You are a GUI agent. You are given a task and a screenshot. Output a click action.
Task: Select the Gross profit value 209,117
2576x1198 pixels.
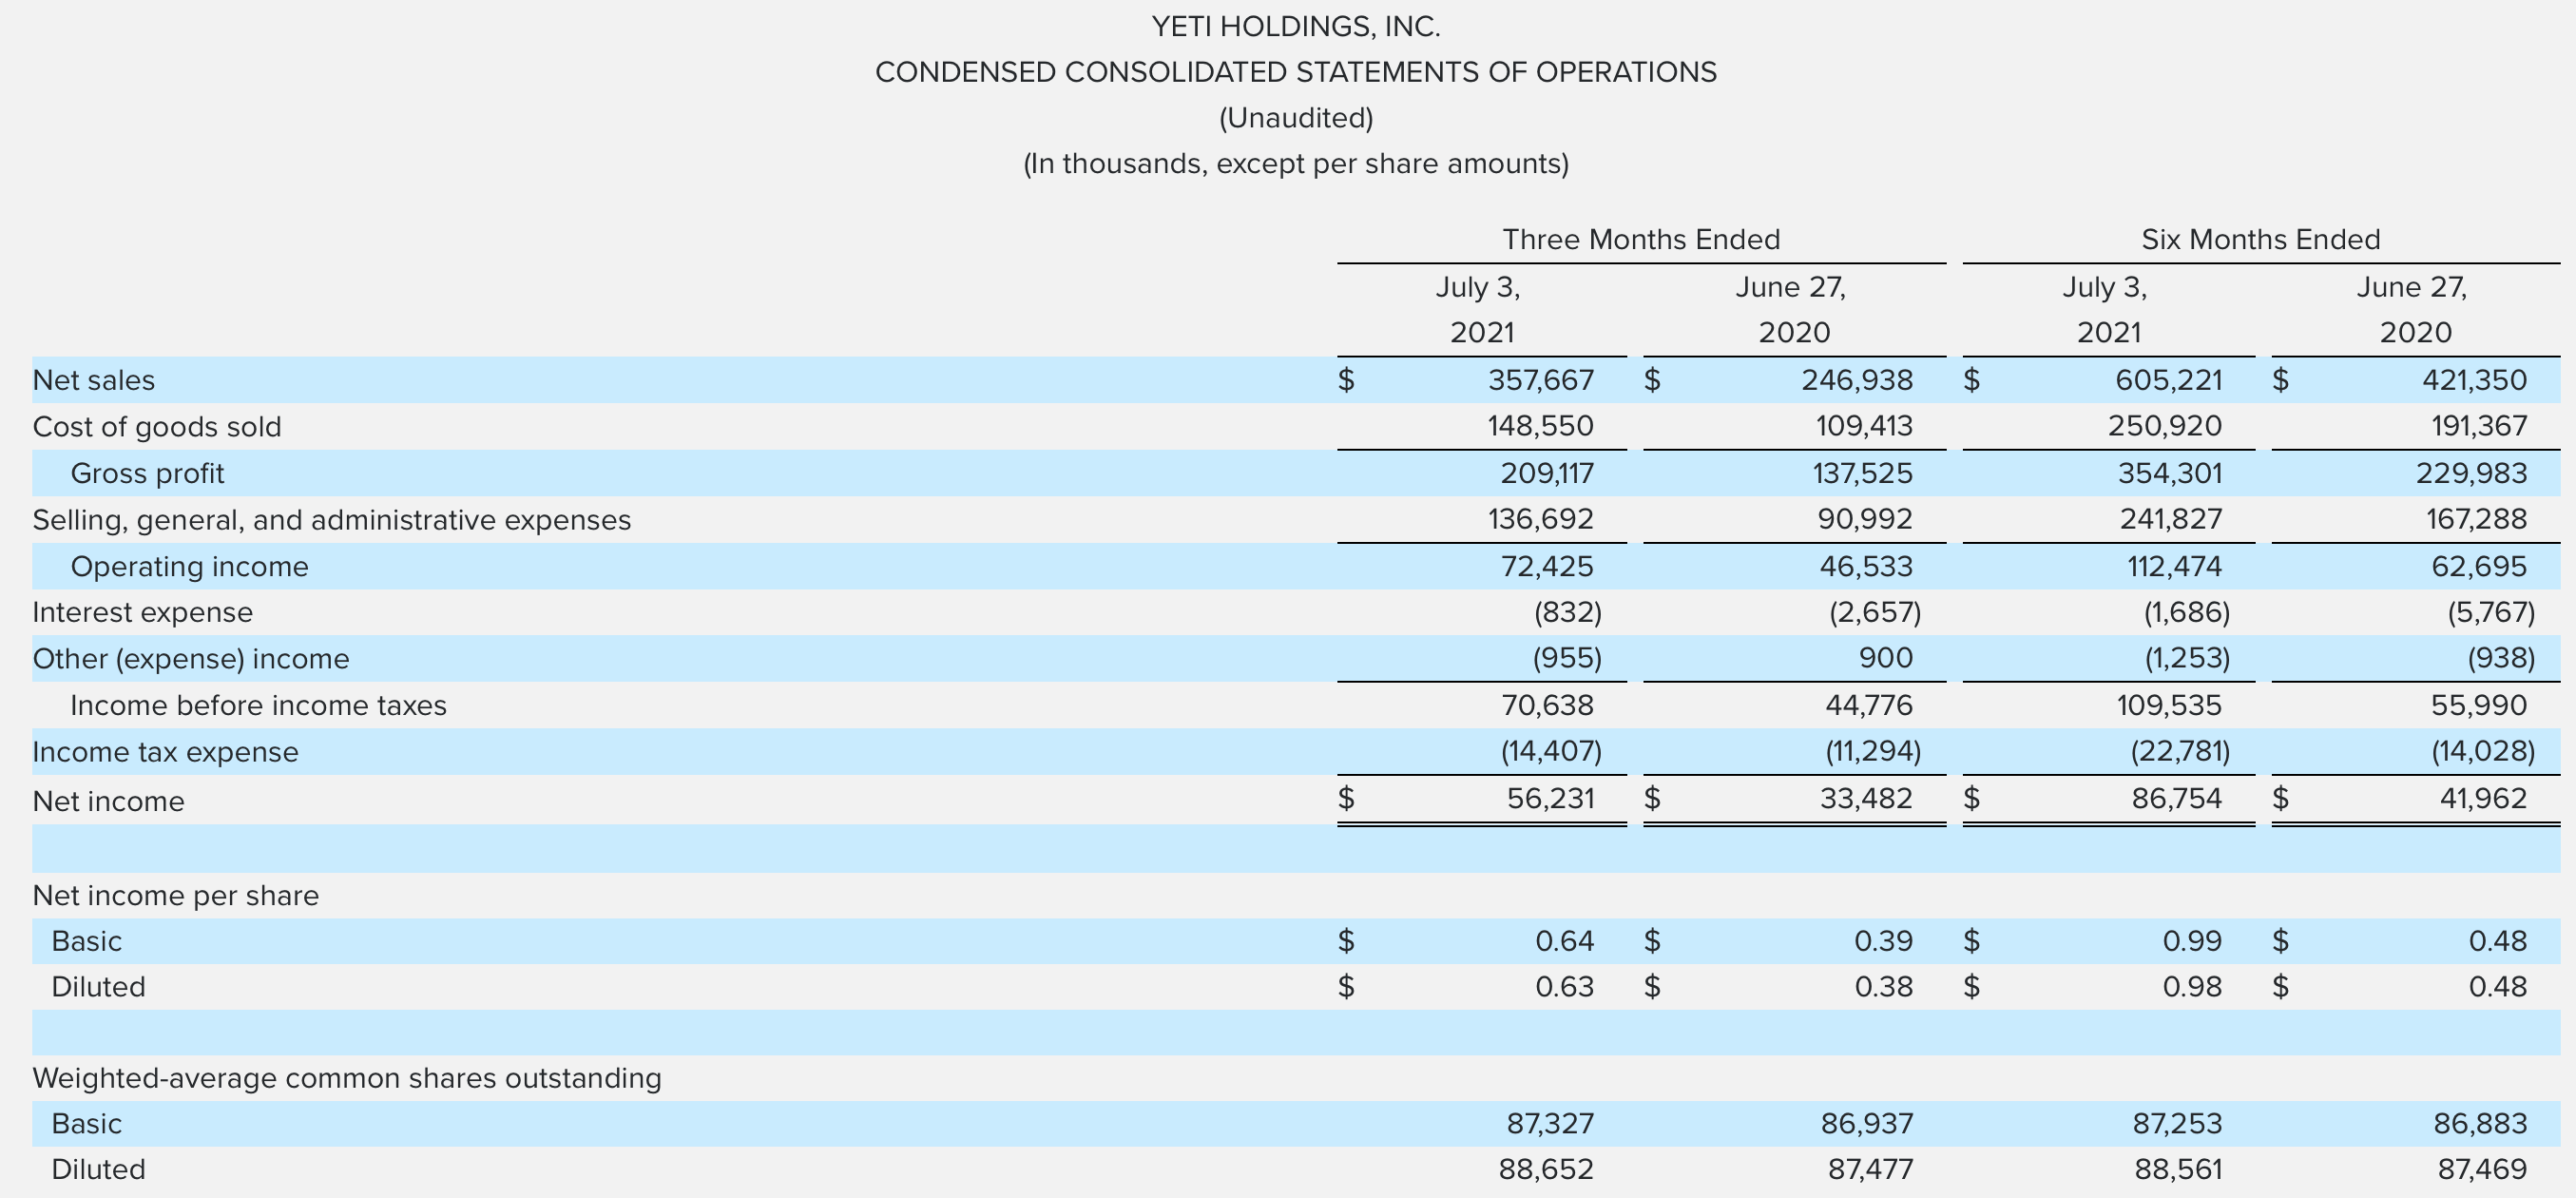click(1550, 472)
